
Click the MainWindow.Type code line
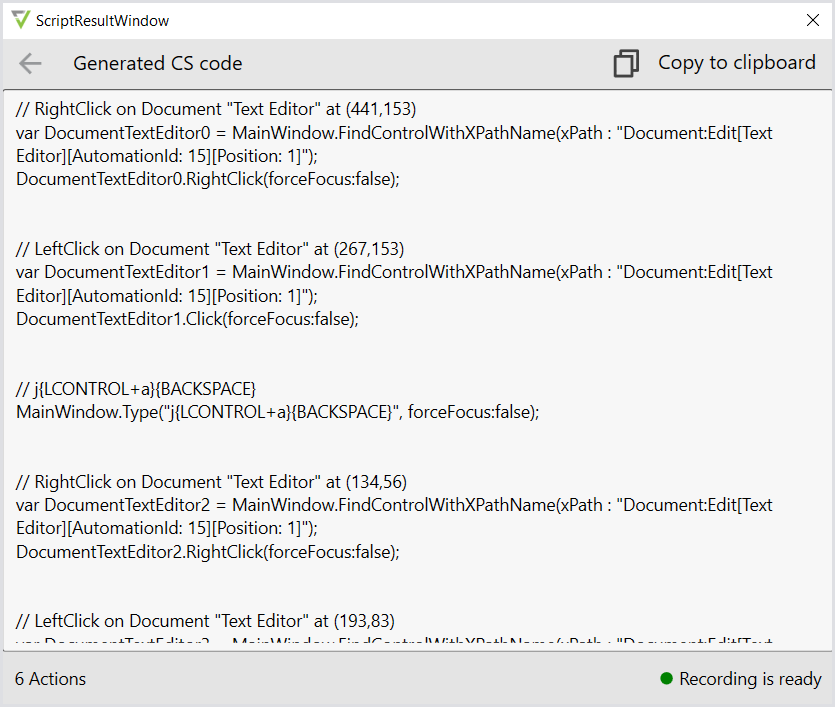point(277,412)
